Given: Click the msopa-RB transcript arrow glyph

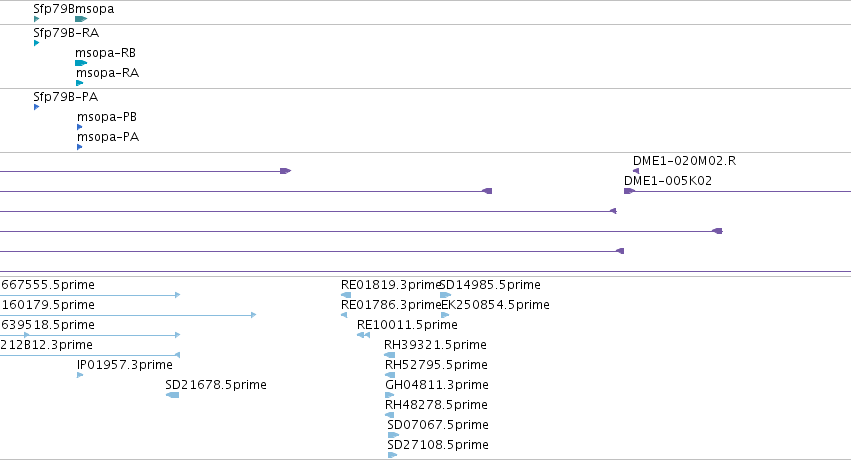Looking at the screenshot, I should click(x=81, y=63).
